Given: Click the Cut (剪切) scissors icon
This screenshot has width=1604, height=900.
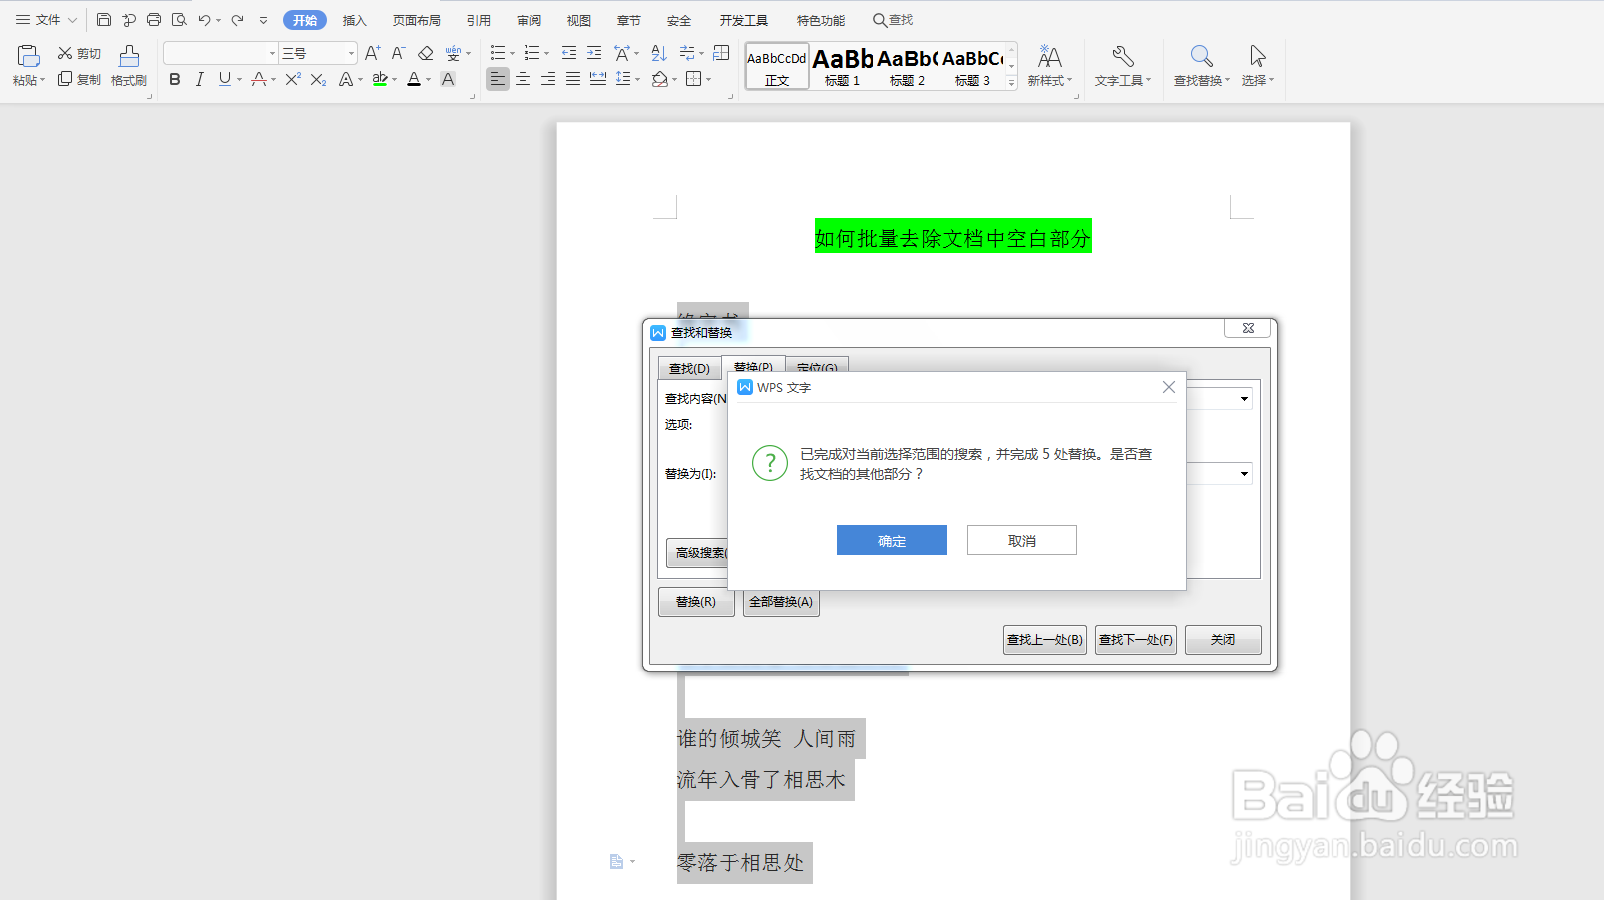Looking at the screenshot, I should pyautogui.click(x=65, y=53).
